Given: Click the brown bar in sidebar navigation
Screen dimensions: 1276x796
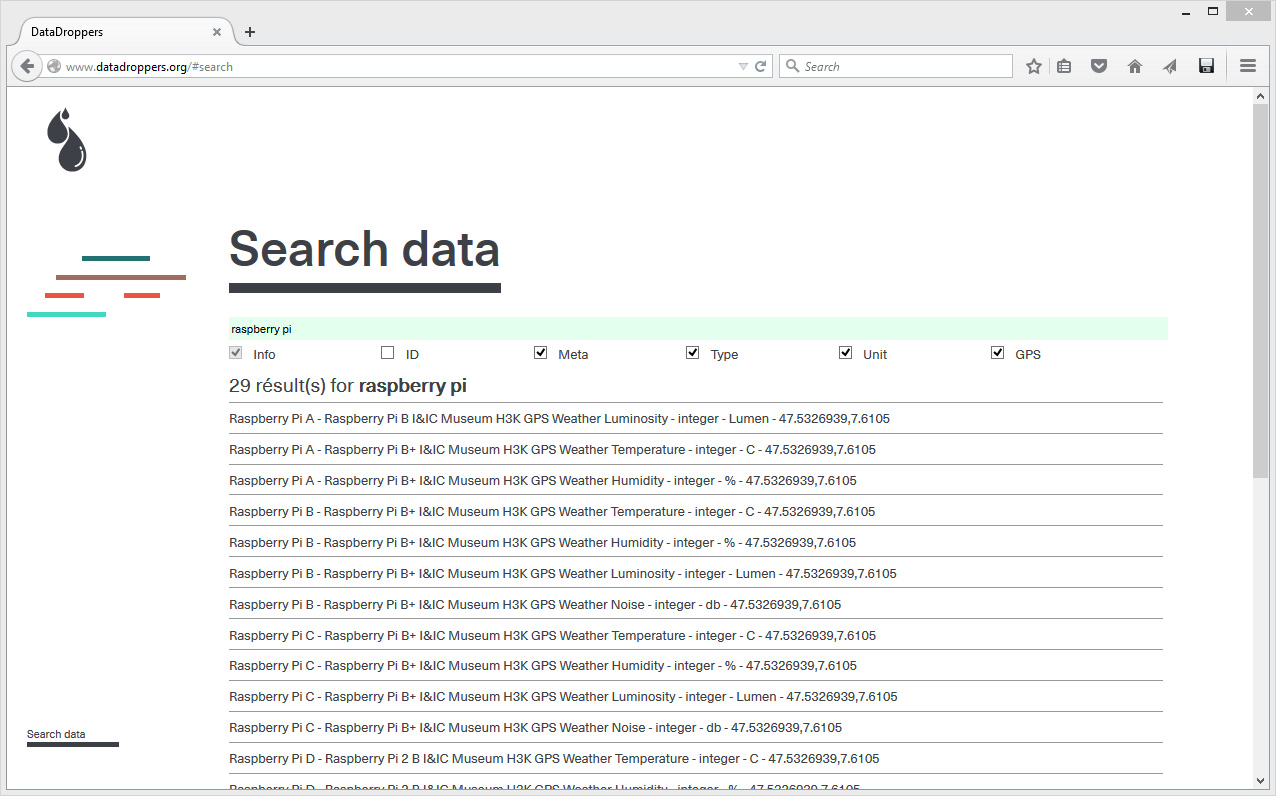Looking at the screenshot, I should click(121, 277).
